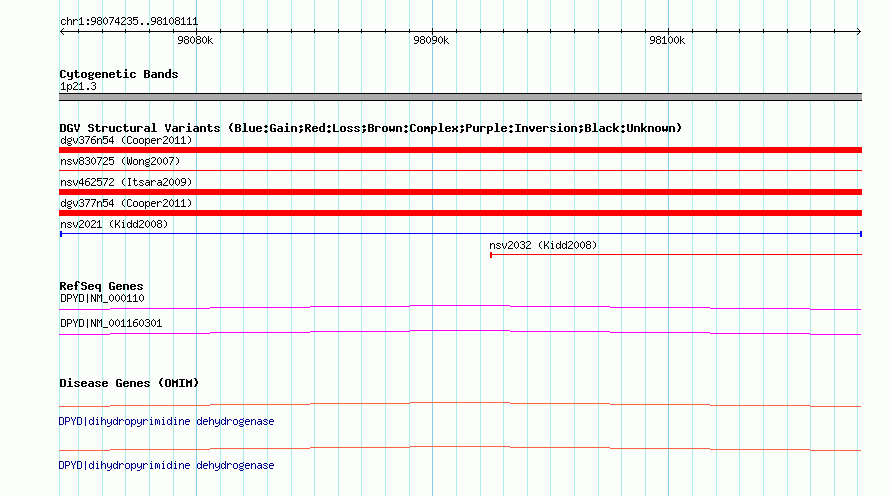
Task: Select the blue gain line for nsv2021
Action: 460,234
